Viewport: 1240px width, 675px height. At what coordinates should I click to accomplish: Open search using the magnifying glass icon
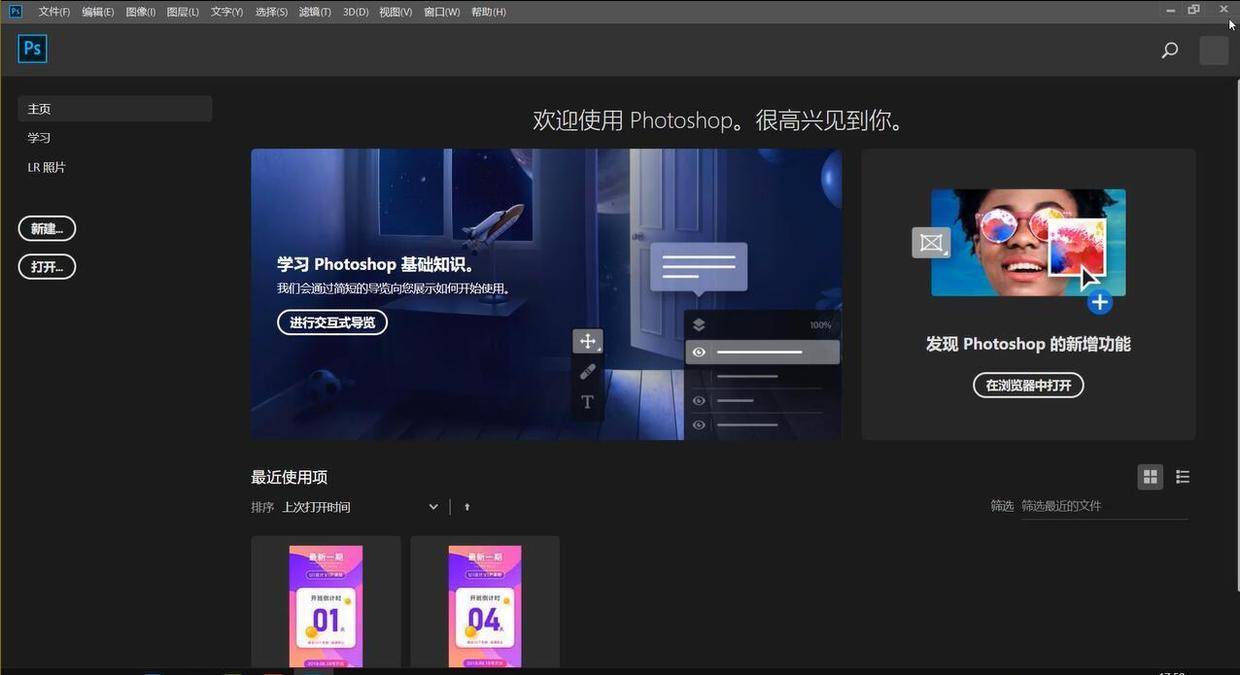pos(1169,49)
